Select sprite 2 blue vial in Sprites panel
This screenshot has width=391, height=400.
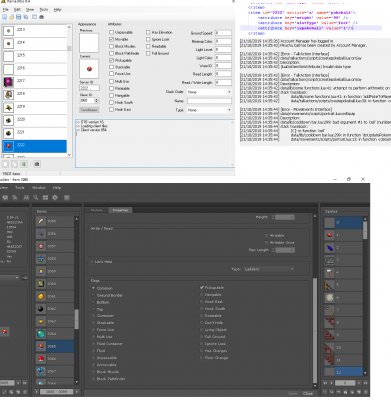coord(343,248)
